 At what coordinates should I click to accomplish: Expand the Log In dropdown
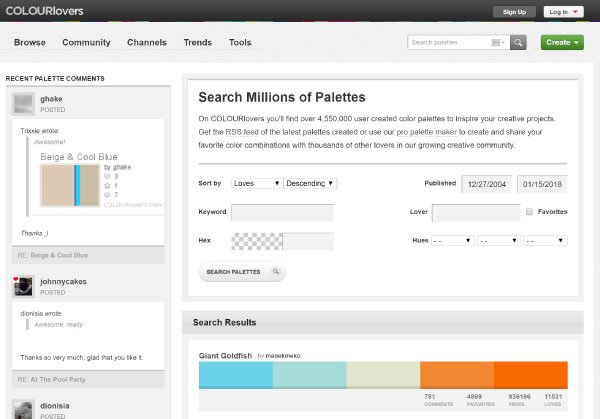(x=563, y=12)
